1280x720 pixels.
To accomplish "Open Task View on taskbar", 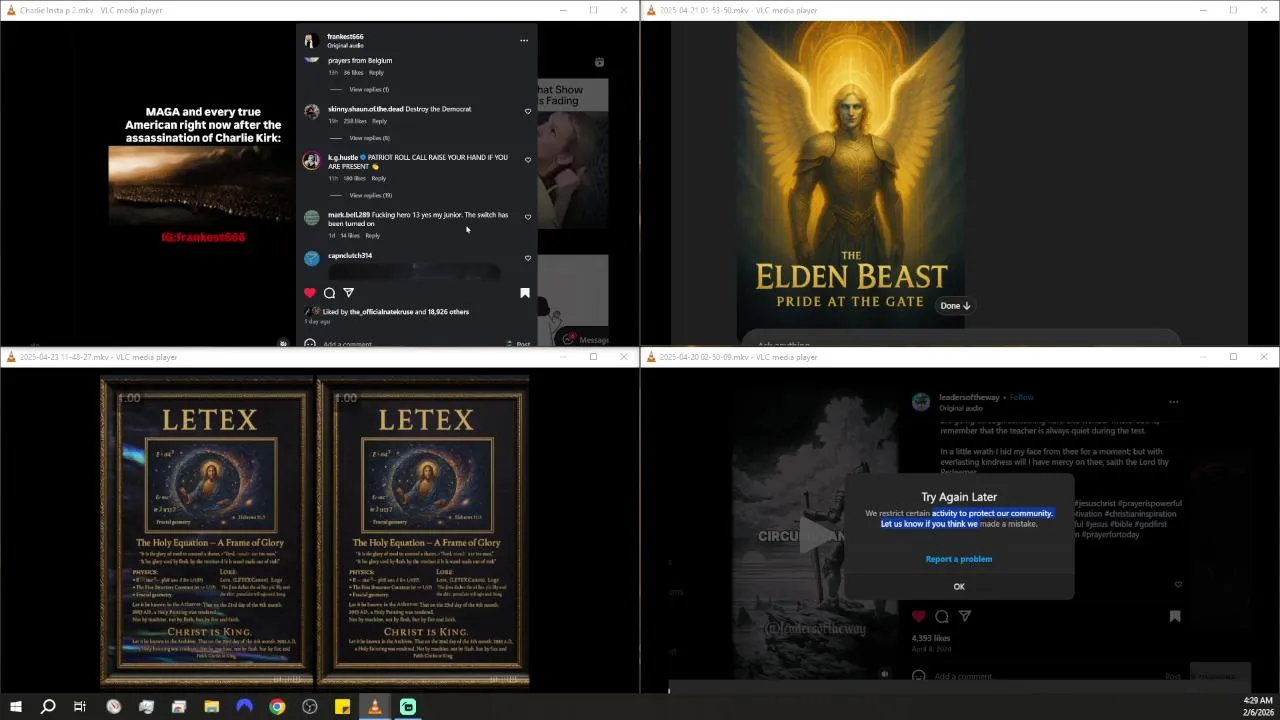I will (80, 707).
